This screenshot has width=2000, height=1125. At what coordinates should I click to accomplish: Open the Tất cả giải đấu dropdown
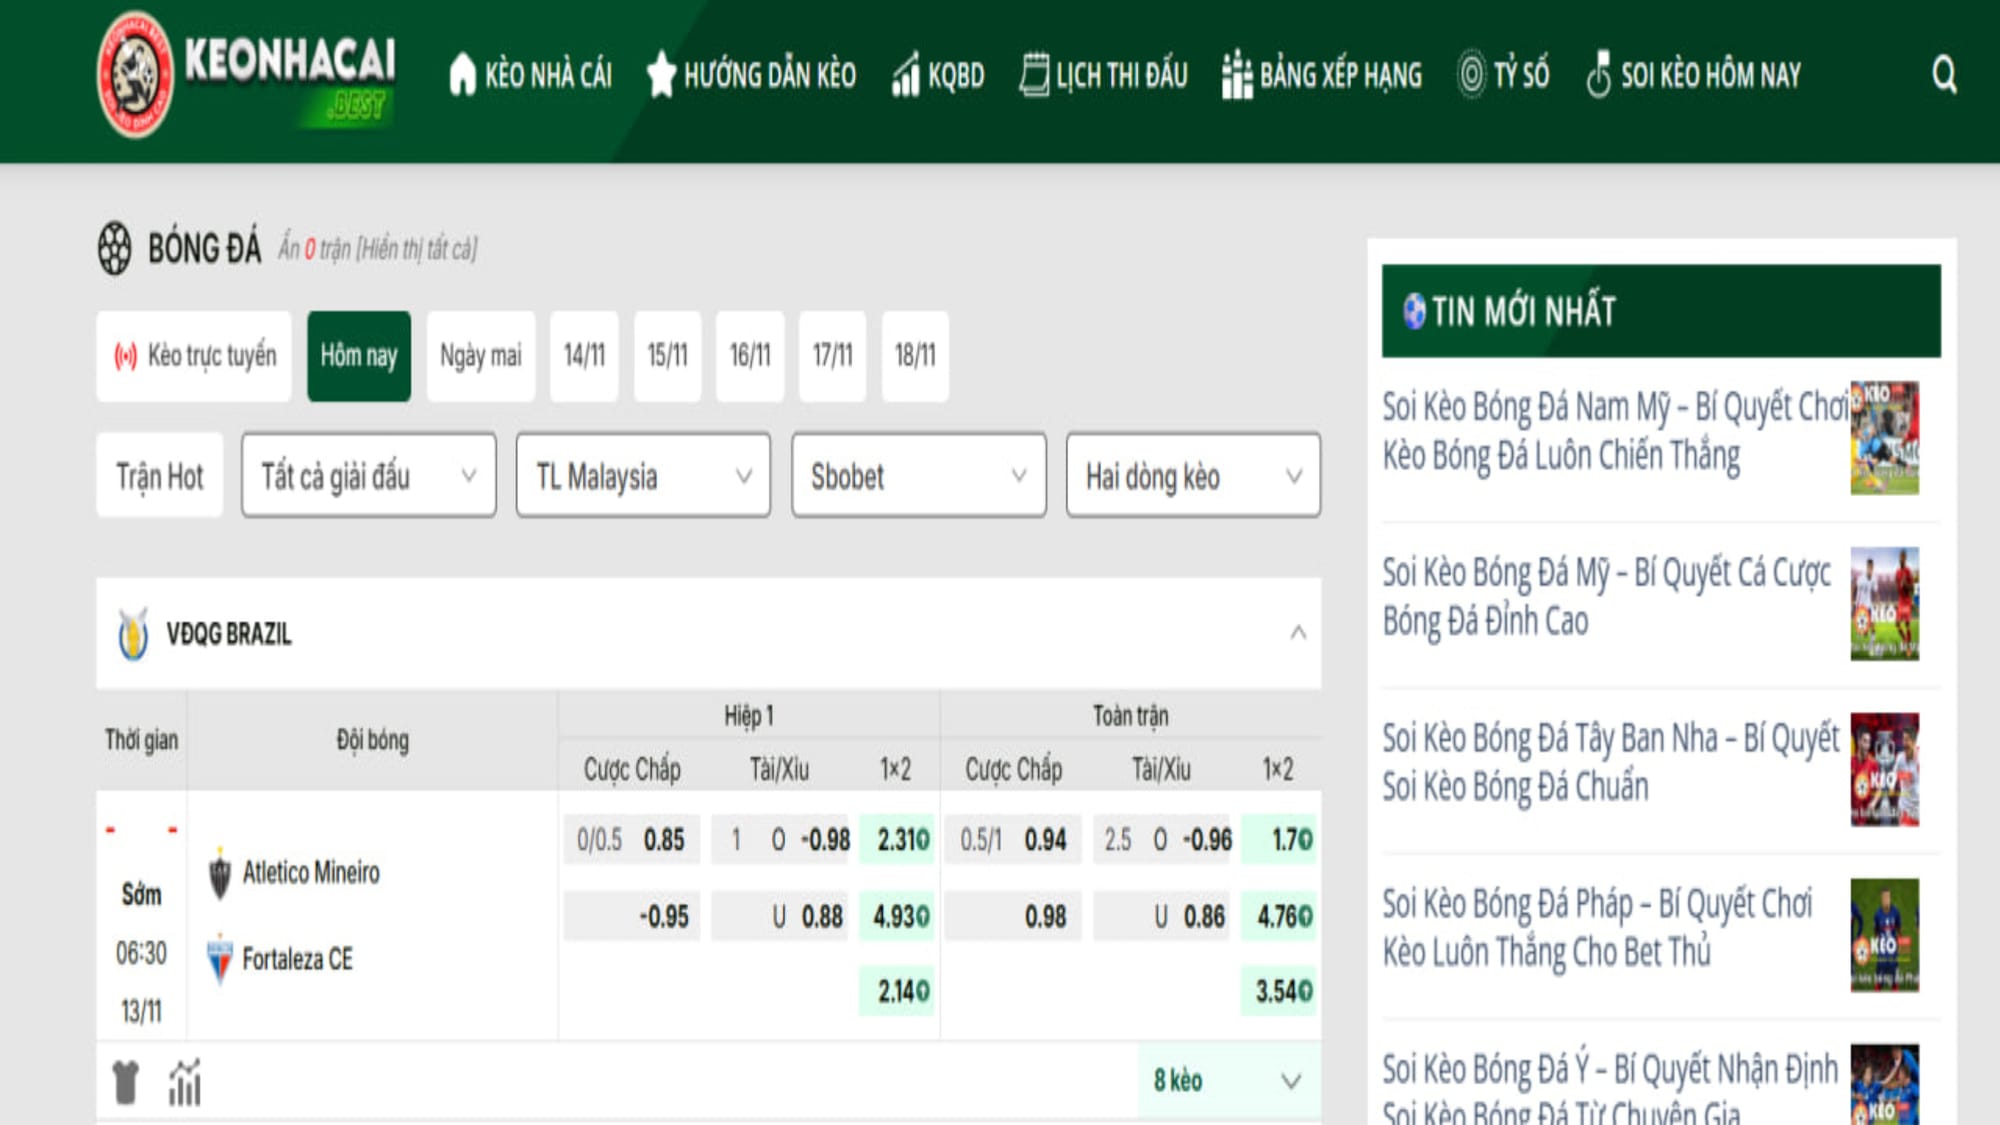tap(368, 476)
